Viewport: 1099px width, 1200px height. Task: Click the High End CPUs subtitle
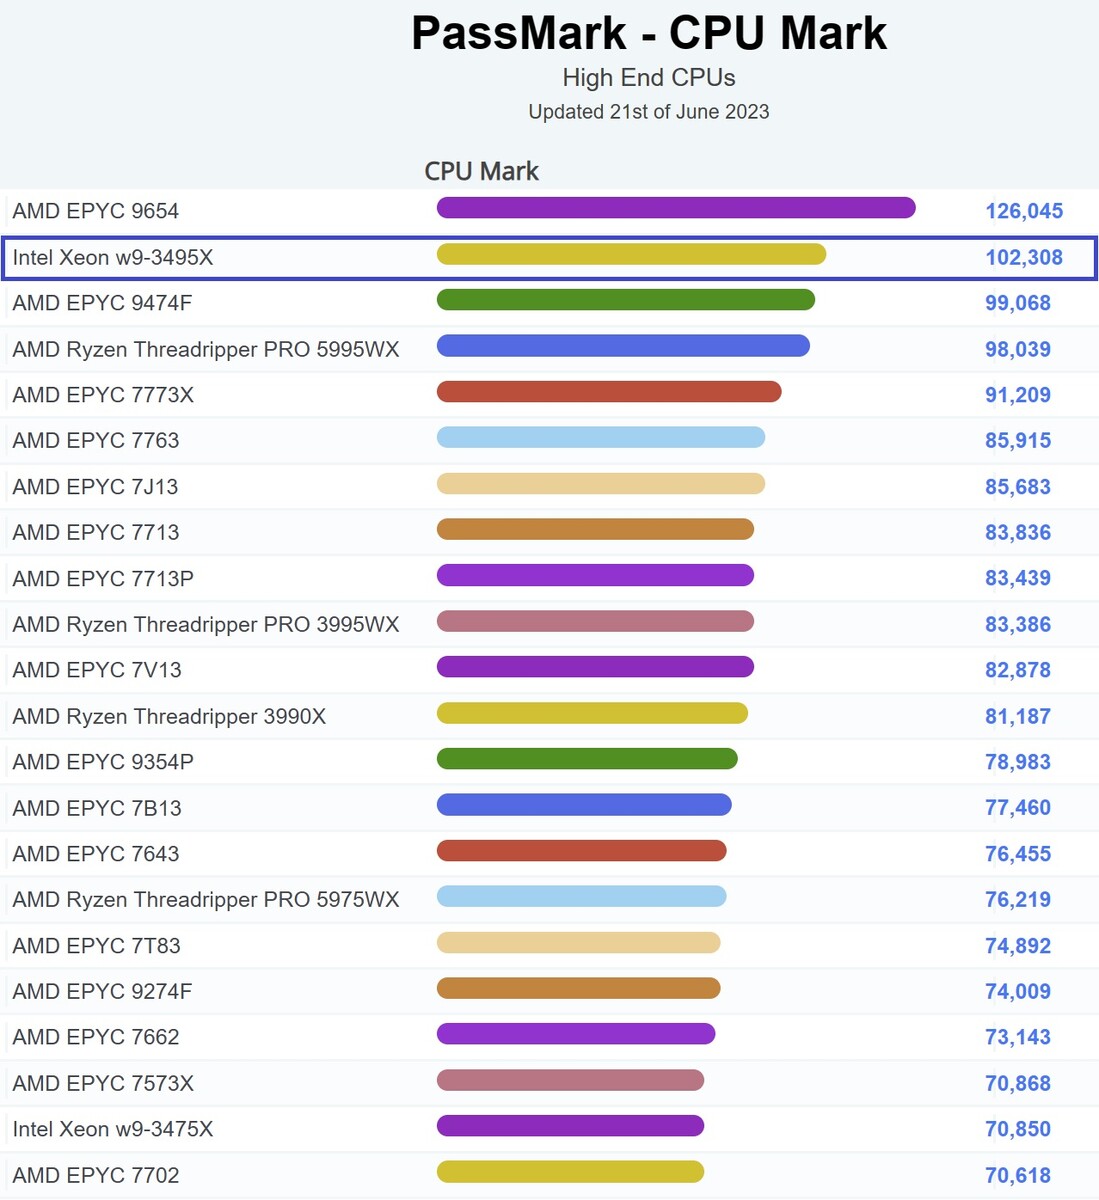pos(649,77)
